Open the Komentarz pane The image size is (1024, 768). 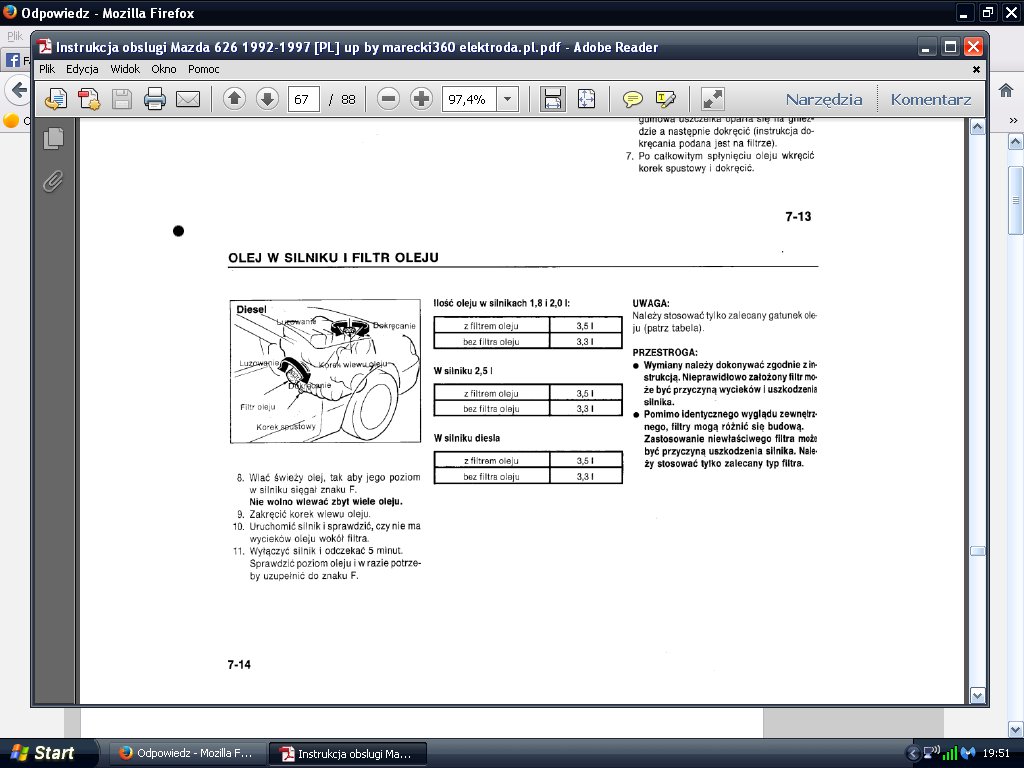pyautogui.click(x=931, y=99)
